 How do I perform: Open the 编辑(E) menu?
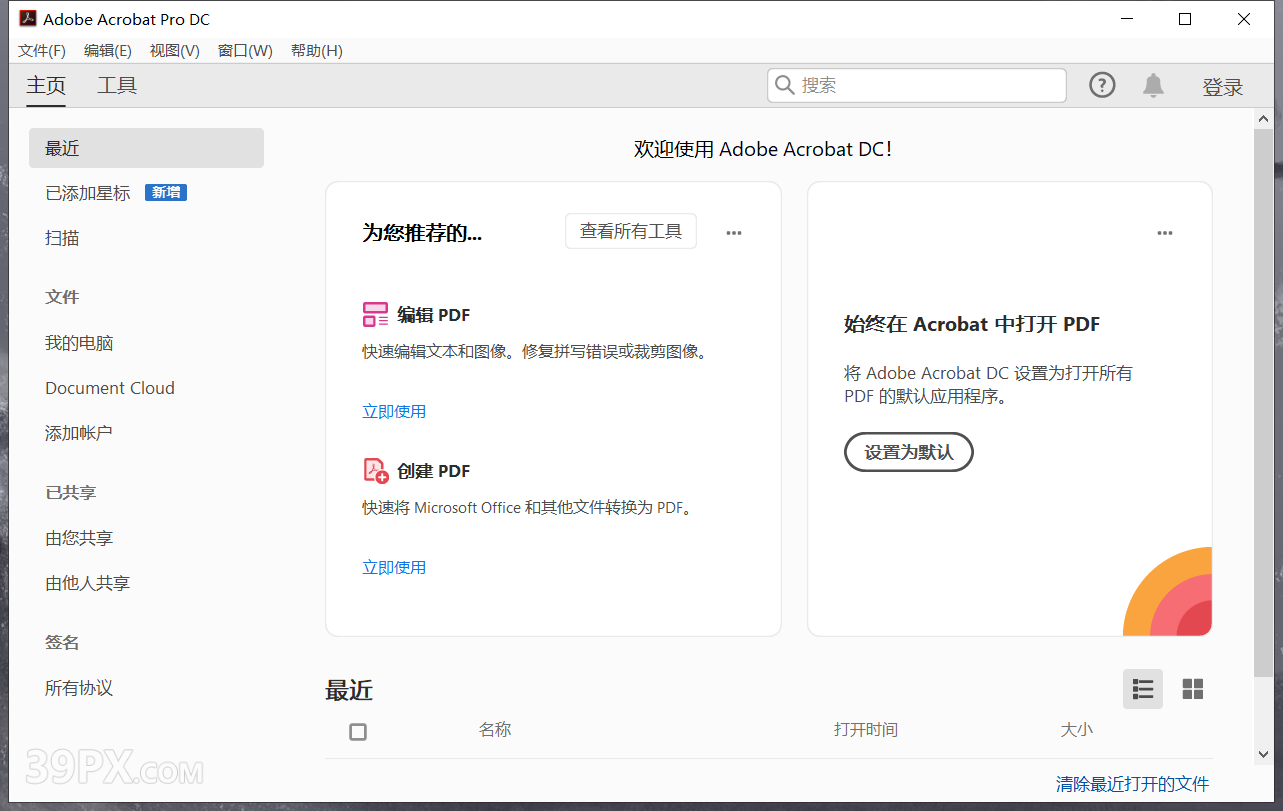(108, 51)
